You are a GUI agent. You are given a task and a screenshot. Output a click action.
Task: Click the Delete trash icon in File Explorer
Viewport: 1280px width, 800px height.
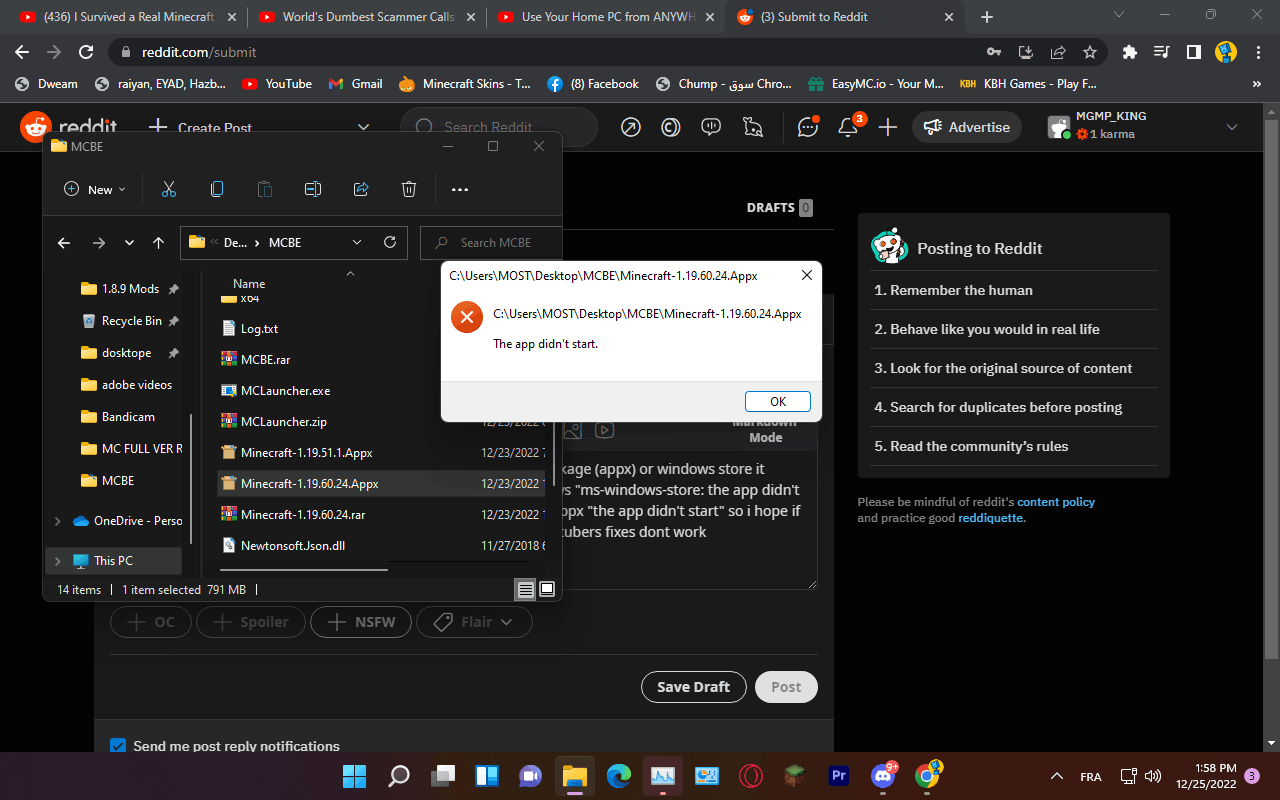coord(409,189)
